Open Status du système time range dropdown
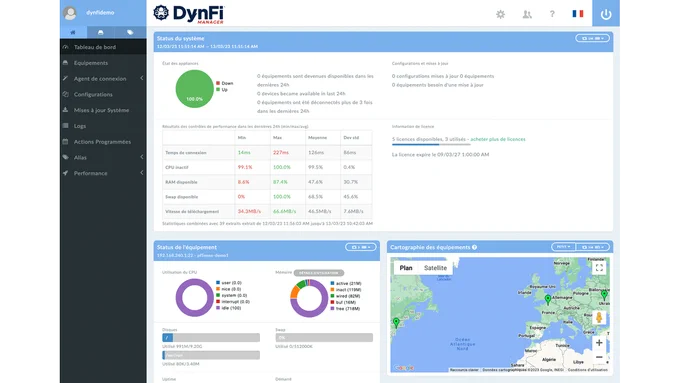Screen dimensions: 680x383 pos(592,38)
